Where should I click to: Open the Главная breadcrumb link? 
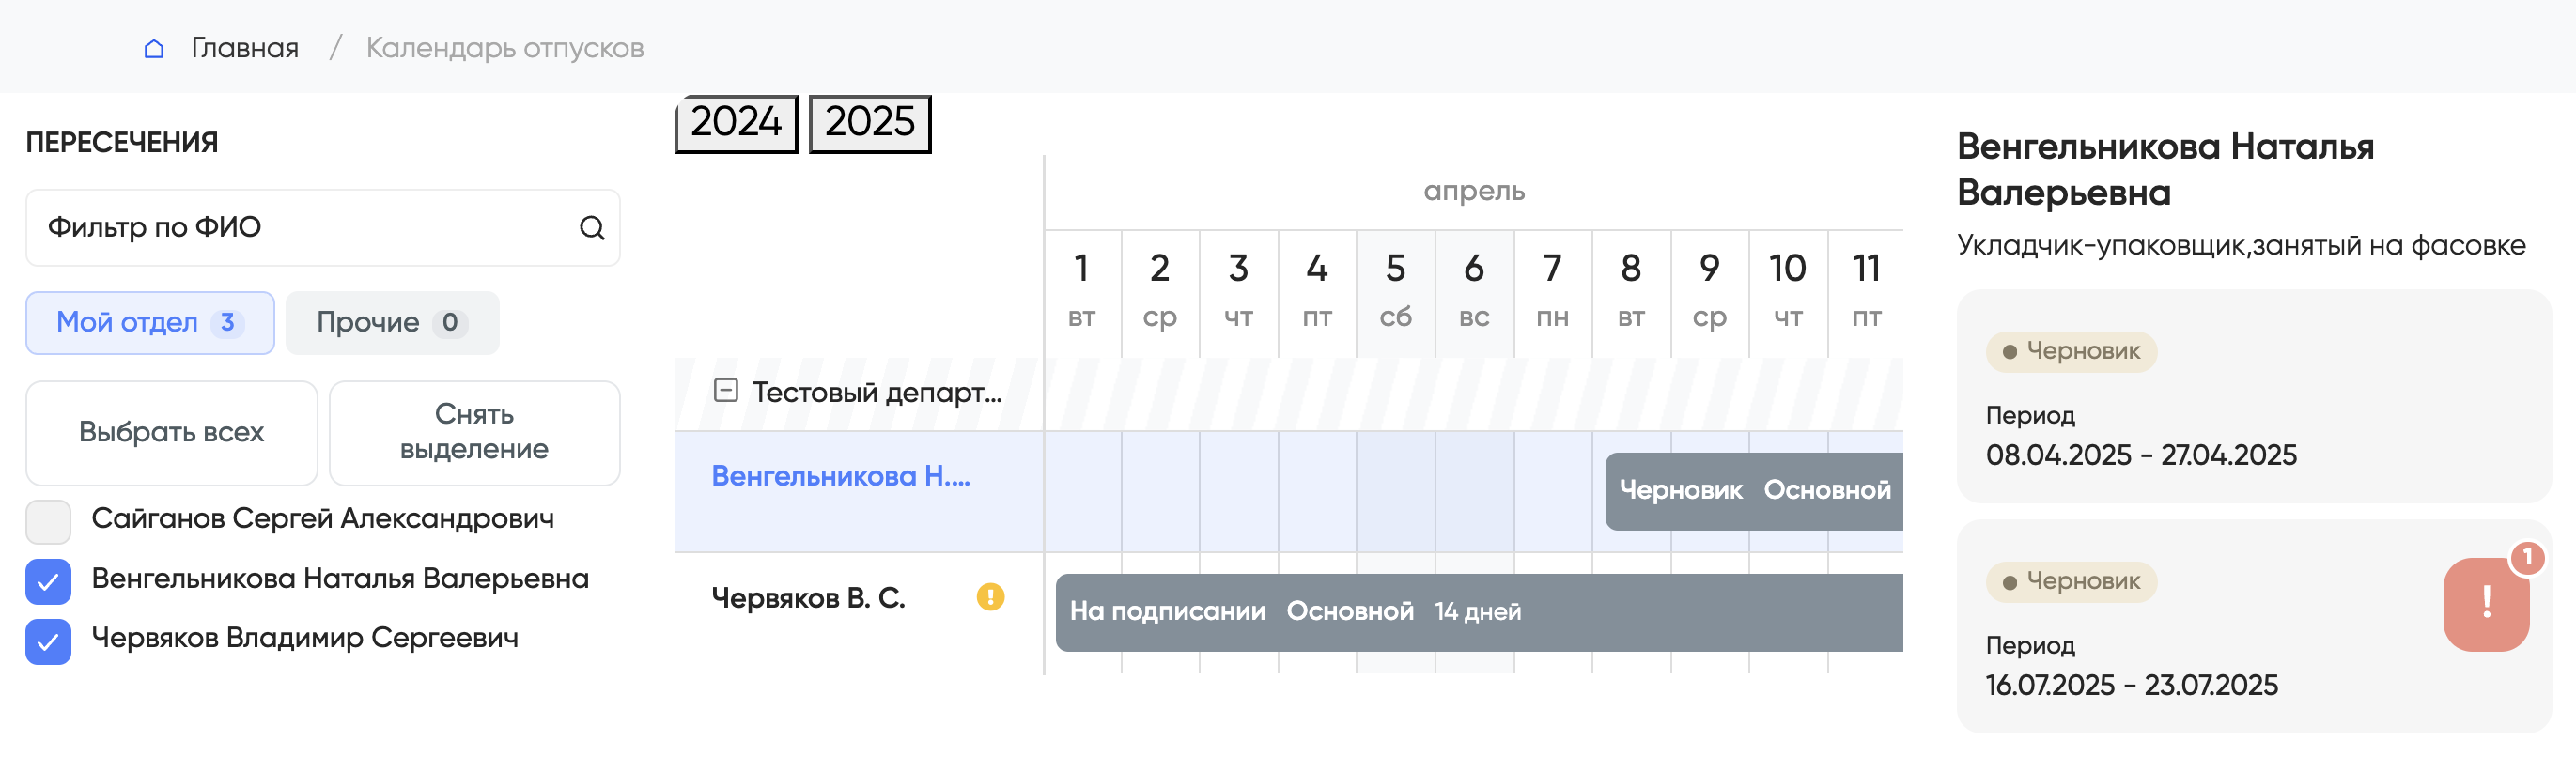pyautogui.click(x=245, y=48)
